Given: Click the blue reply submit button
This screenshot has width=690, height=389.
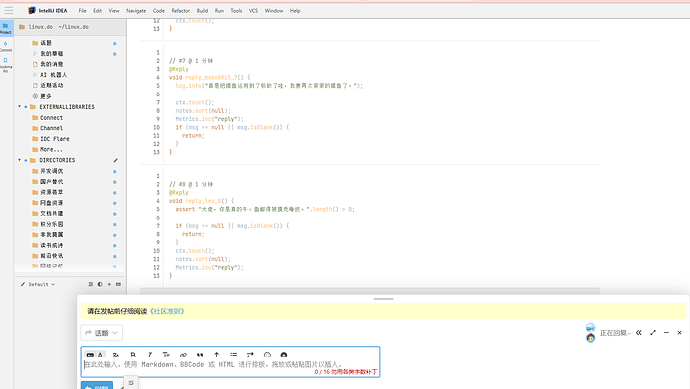Looking at the screenshot, I should coord(97,385).
